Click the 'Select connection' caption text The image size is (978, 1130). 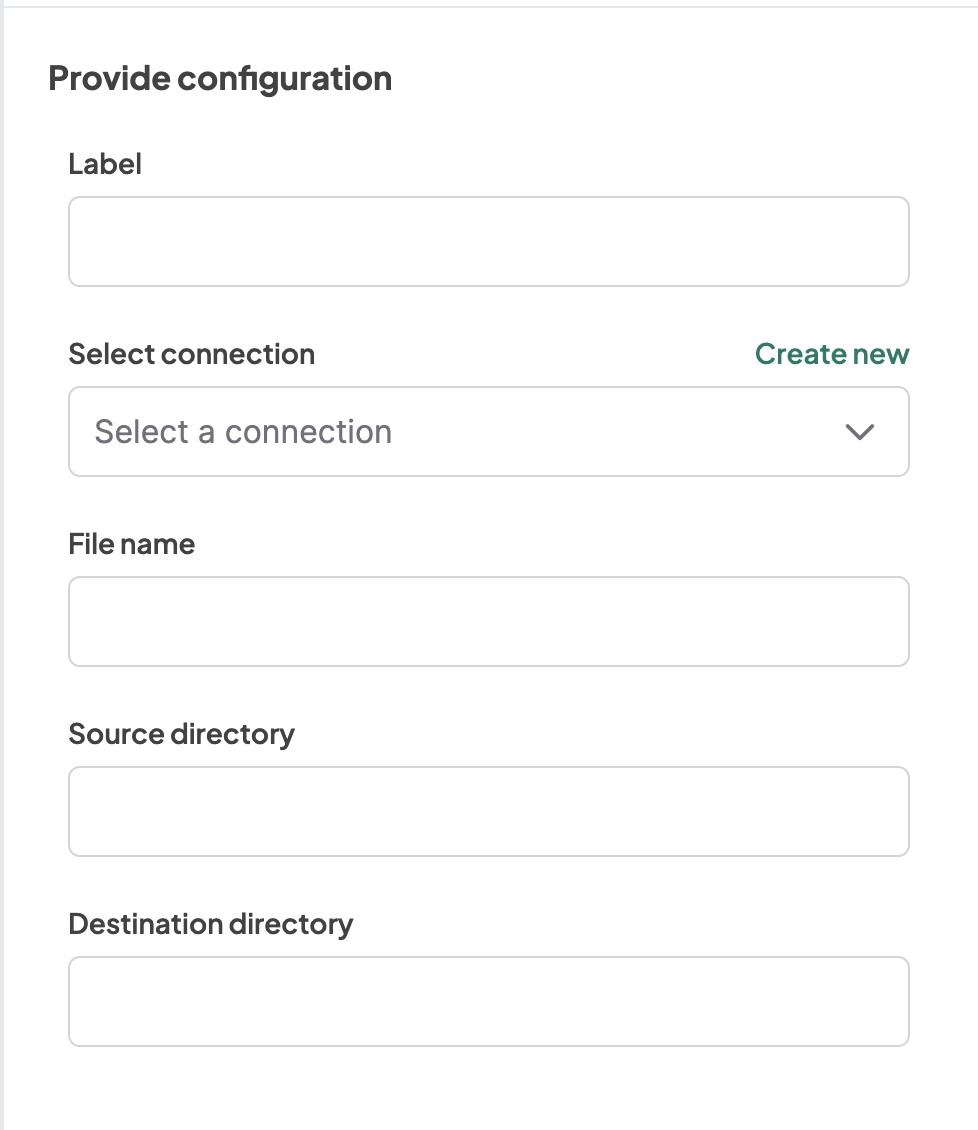coord(191,354)
